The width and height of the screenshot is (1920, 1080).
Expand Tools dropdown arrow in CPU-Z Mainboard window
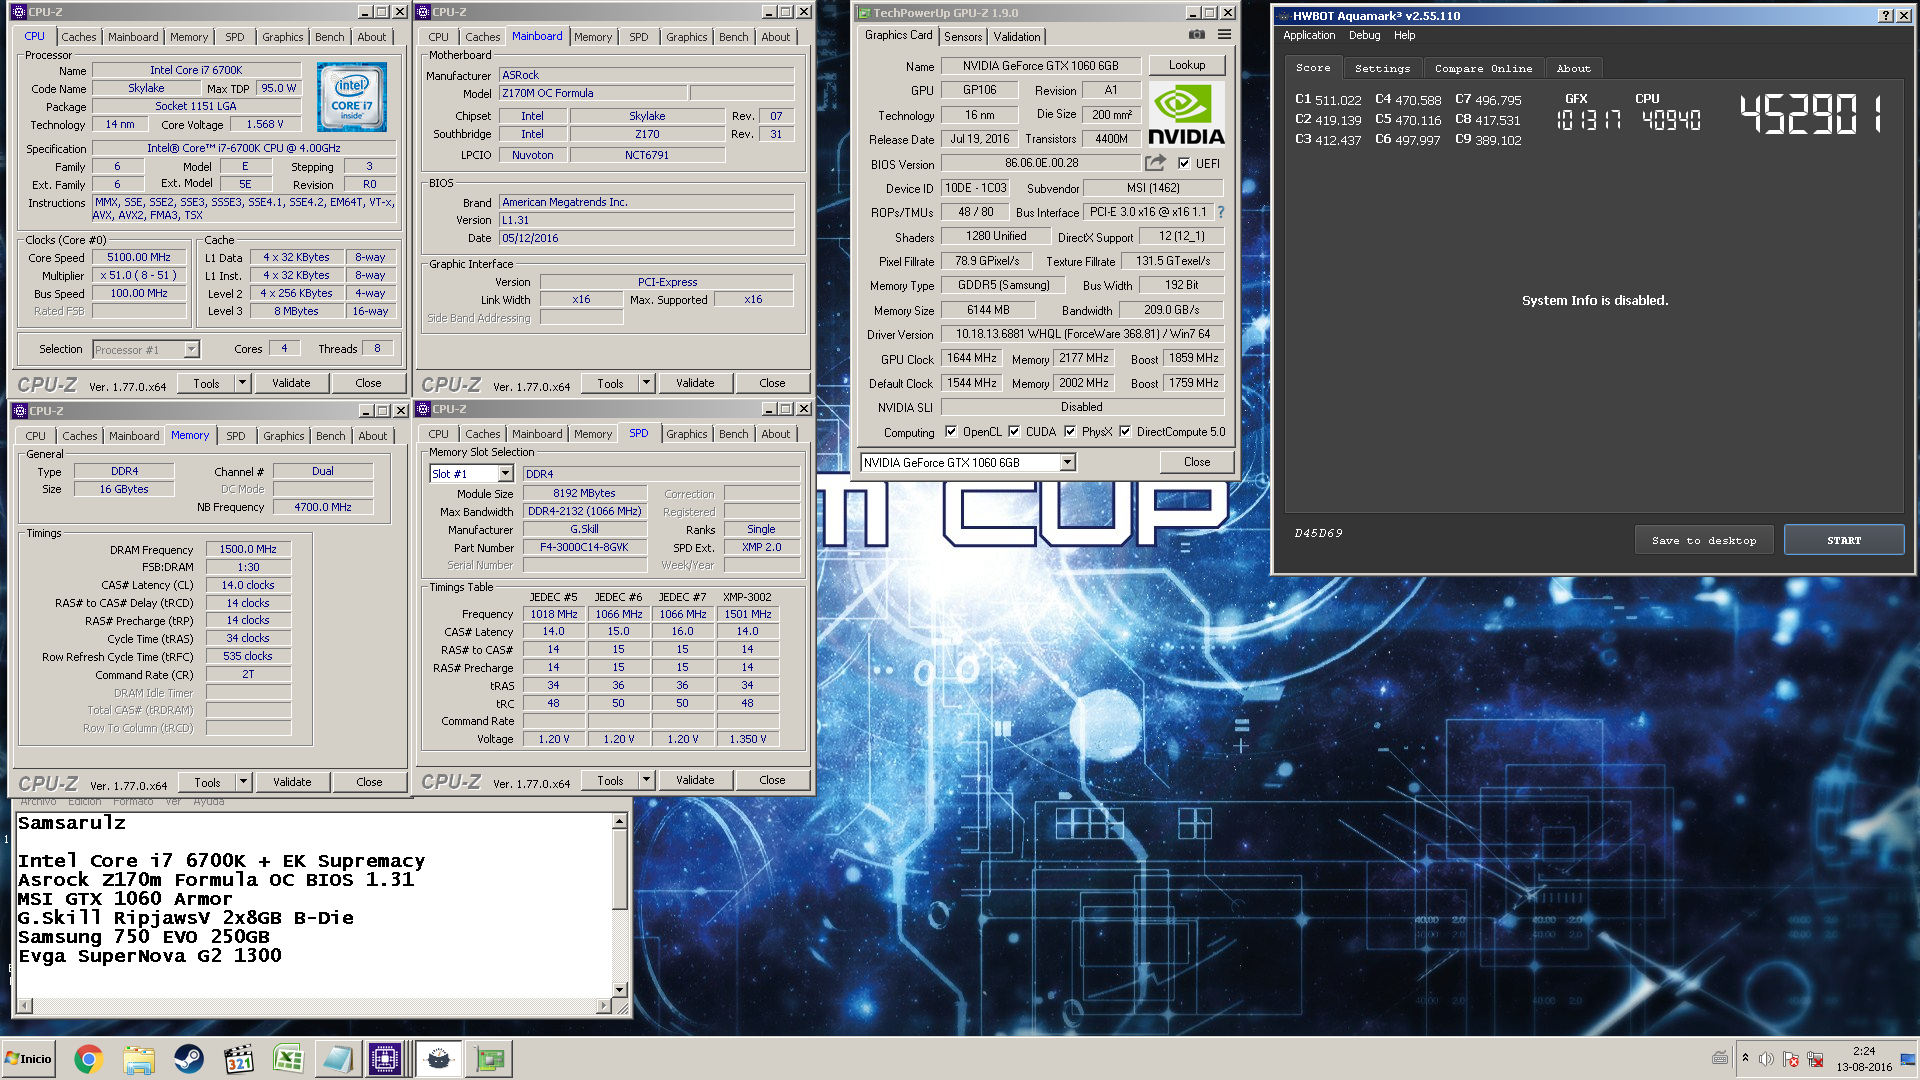click(646, 383)
